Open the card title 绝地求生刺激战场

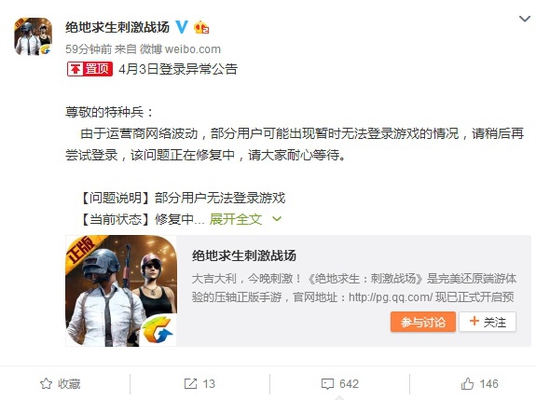tap(244, 256)
